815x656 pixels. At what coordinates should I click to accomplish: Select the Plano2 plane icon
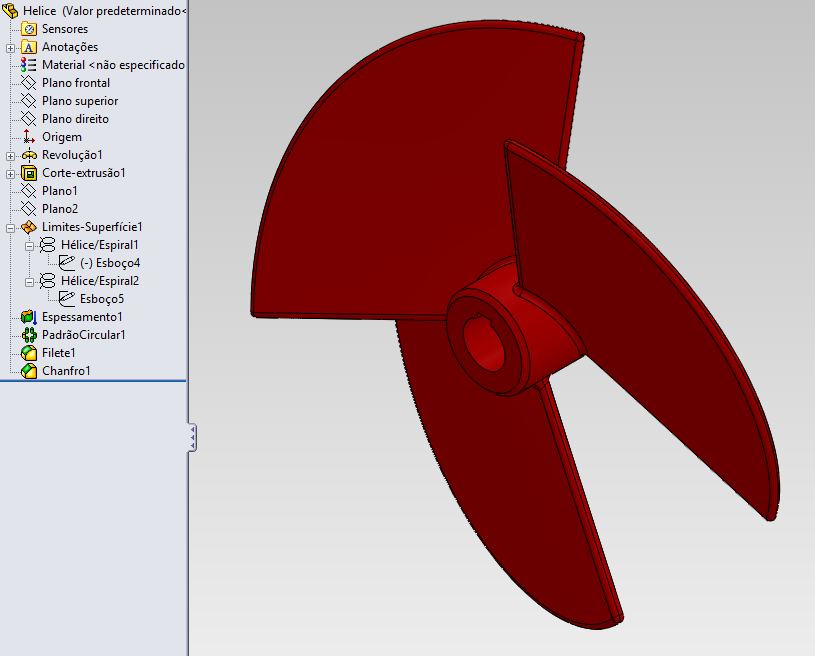click(x=29, y=209)
